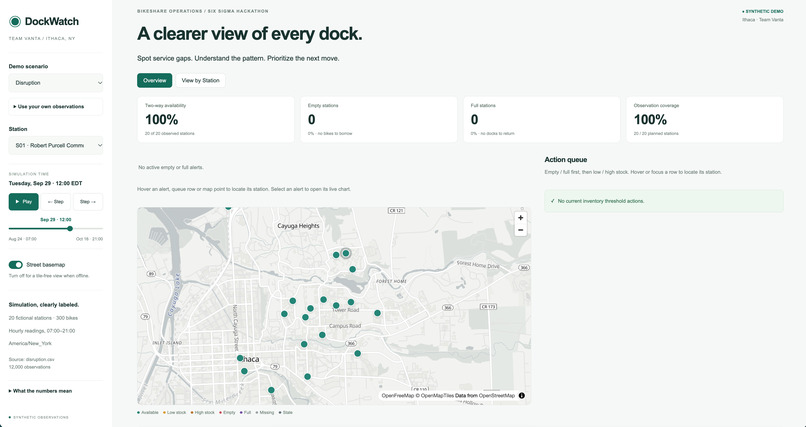
Task: Click the station marker overlapping the Ithaca label
Action: (240, 358)
